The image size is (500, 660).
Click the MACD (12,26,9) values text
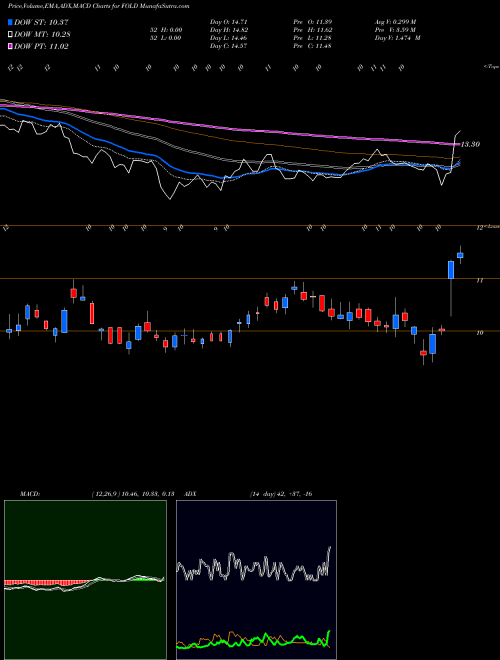point(133,494)
